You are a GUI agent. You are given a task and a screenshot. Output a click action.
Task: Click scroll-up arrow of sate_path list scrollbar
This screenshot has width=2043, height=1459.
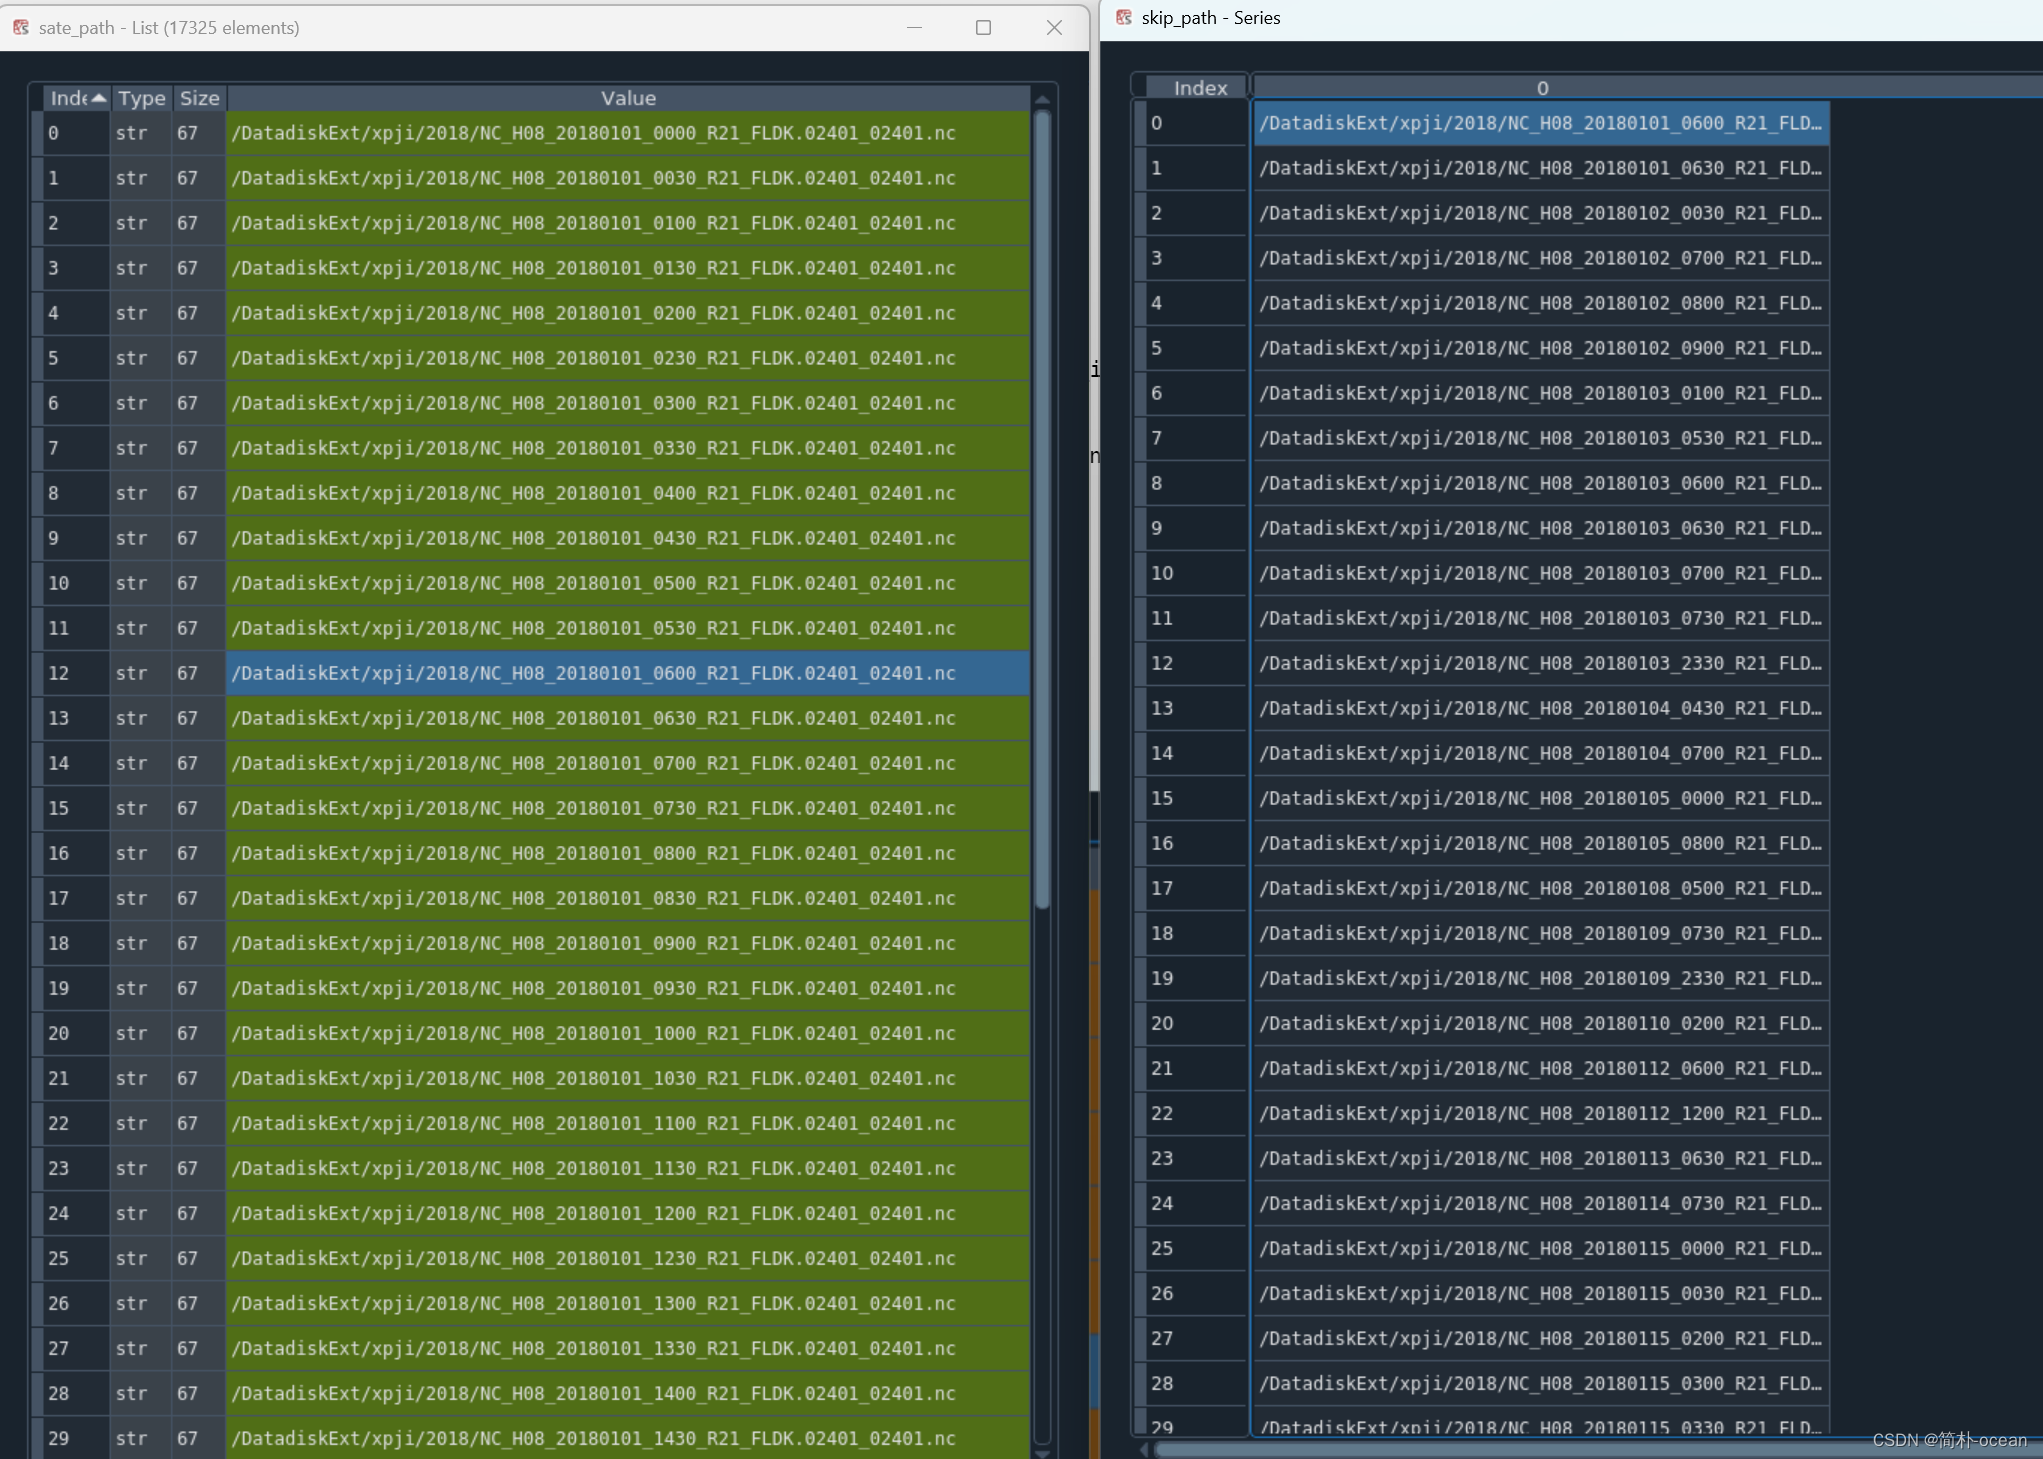(x=1042, y=99)
